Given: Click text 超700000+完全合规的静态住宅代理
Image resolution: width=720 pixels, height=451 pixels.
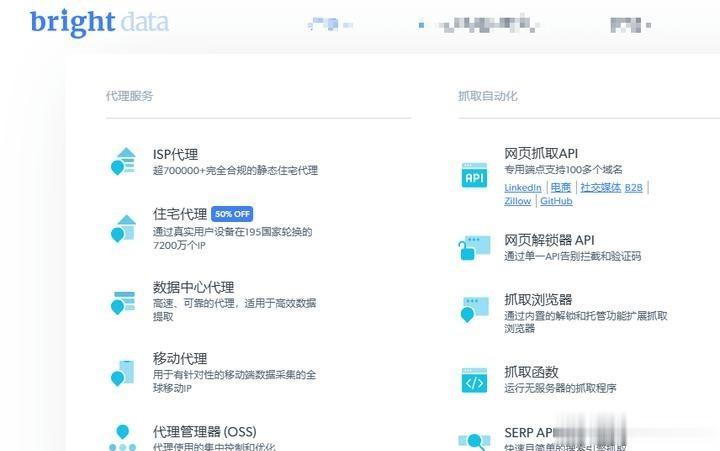Looking at the screenshot, I should tap(235, 170).
